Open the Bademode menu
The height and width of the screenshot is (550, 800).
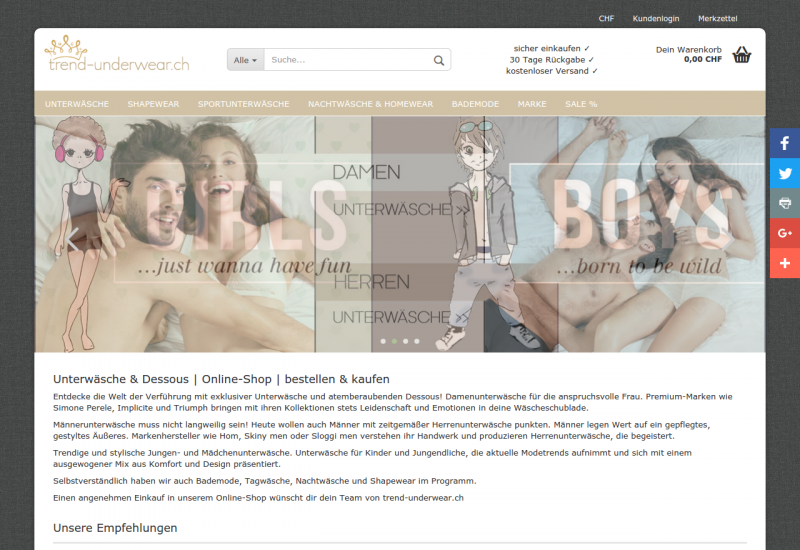[x=475, y=104]
